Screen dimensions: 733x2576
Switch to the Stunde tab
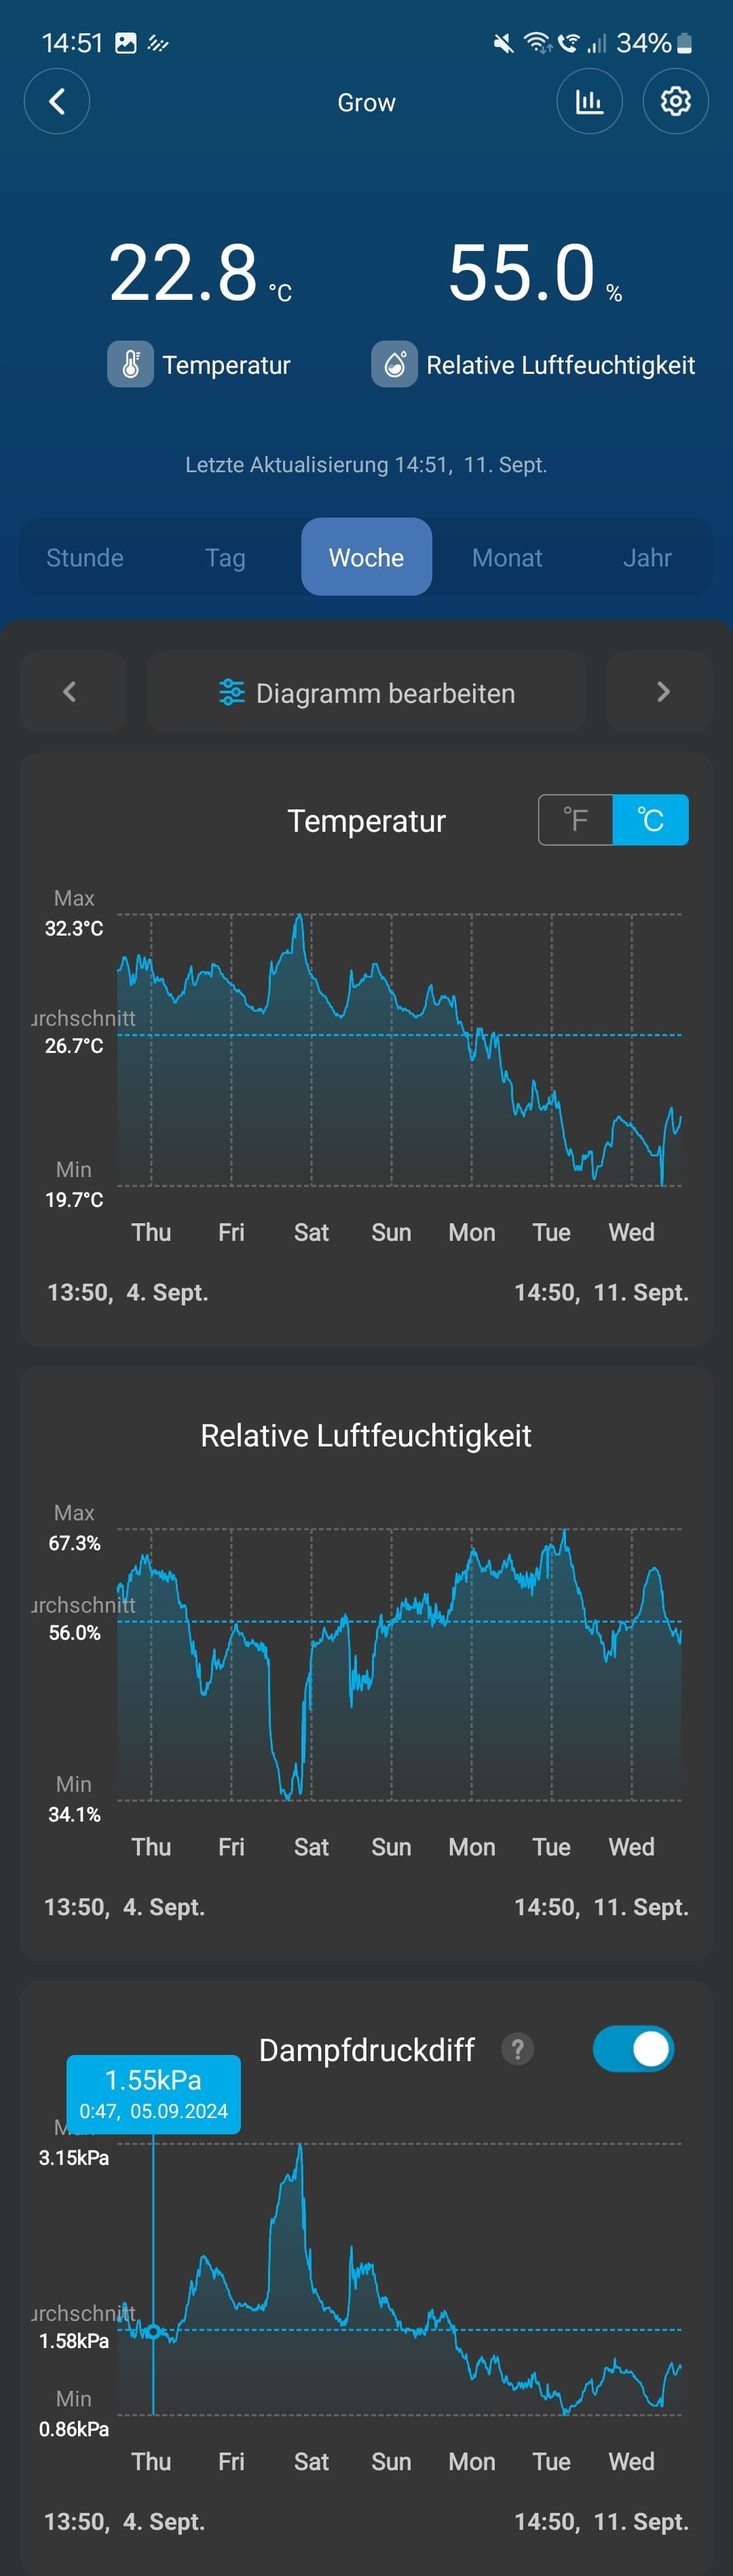pos(85,557)
